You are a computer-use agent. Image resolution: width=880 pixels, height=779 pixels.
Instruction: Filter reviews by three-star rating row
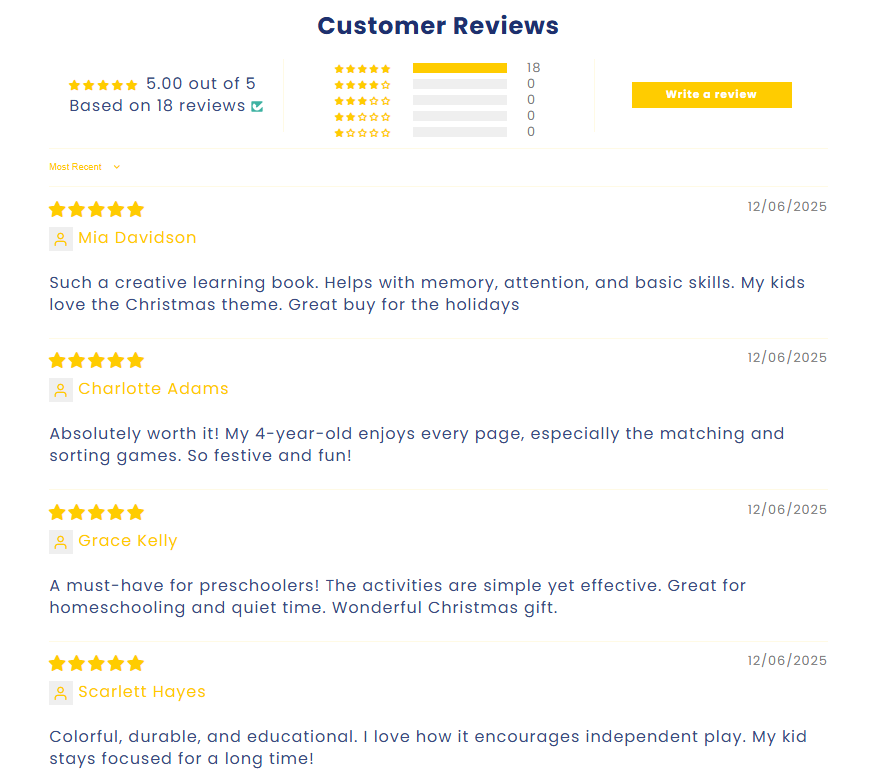[x=362, y=100]
